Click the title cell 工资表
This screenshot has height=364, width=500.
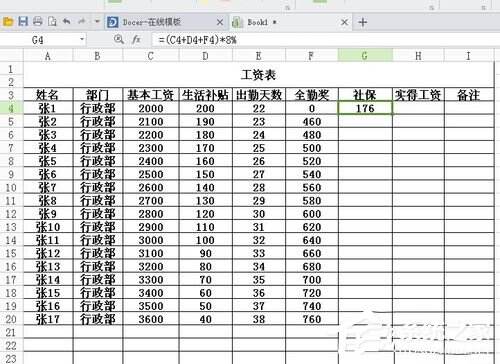[x=259, y=75]
